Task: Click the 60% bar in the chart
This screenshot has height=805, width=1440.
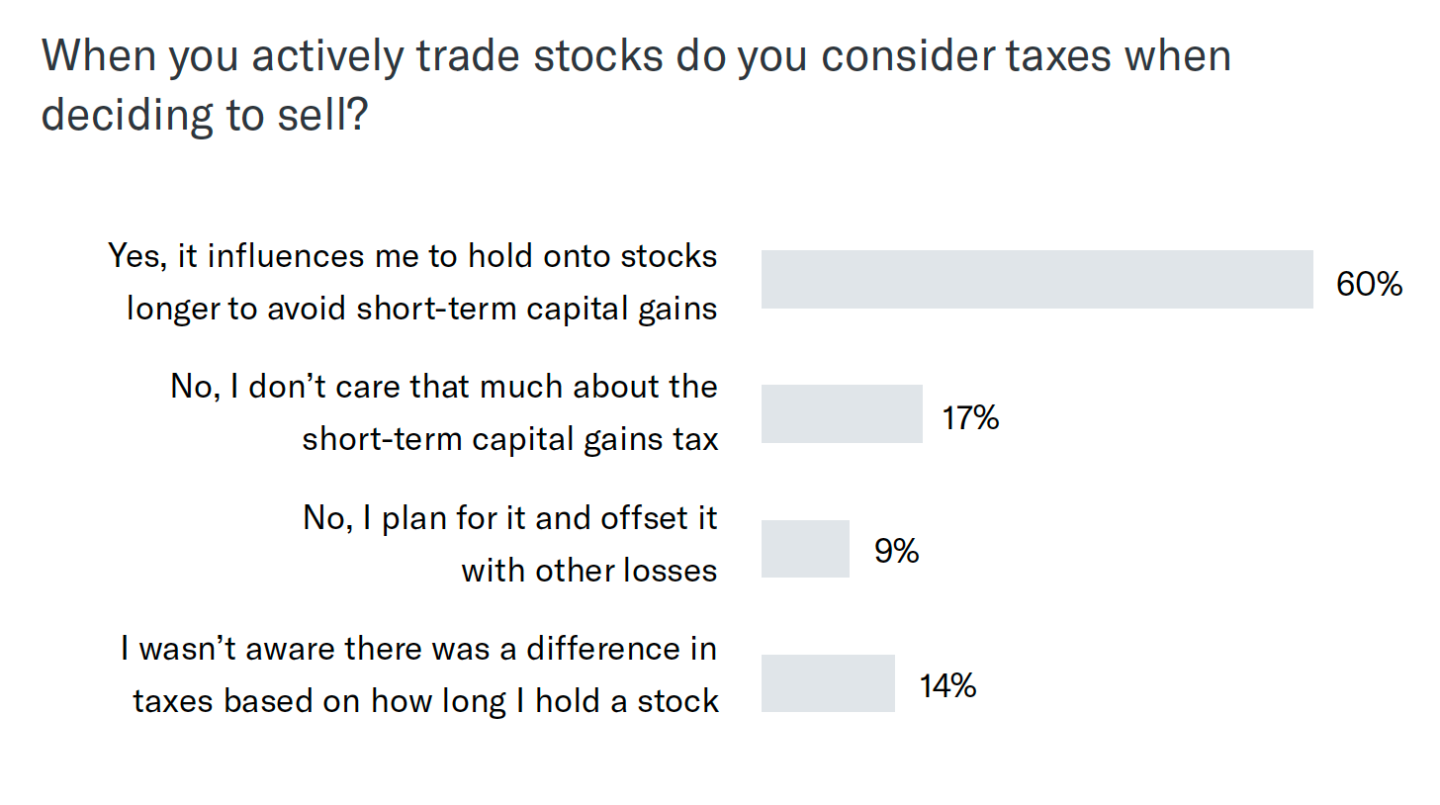Action: [1036, 279]
